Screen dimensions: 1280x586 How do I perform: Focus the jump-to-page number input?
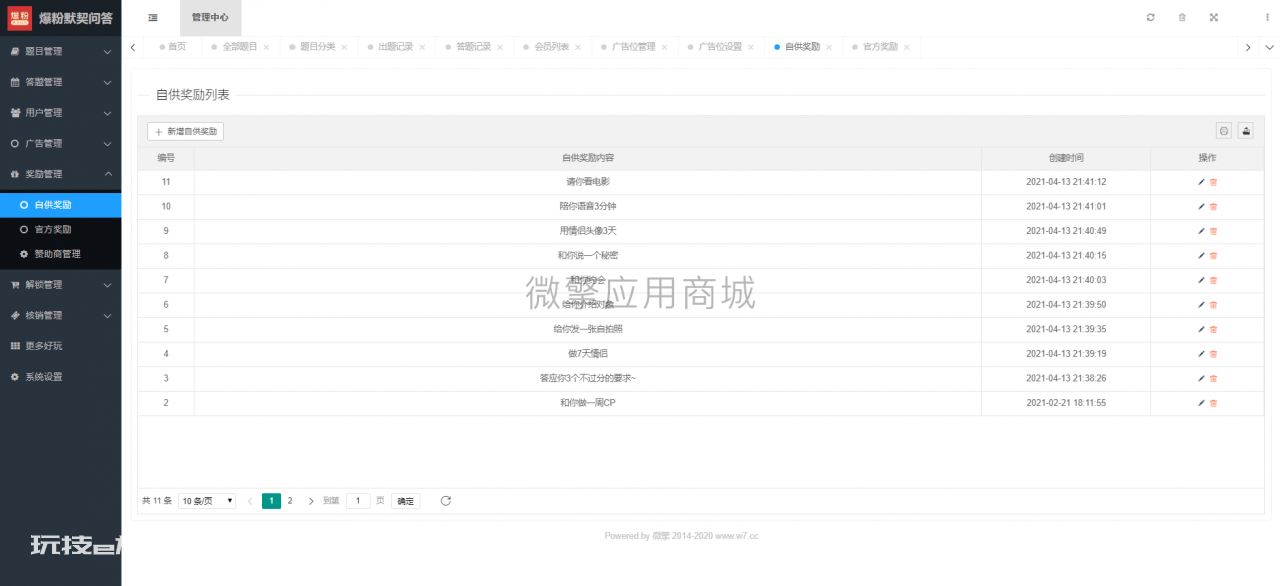[358, 501]
